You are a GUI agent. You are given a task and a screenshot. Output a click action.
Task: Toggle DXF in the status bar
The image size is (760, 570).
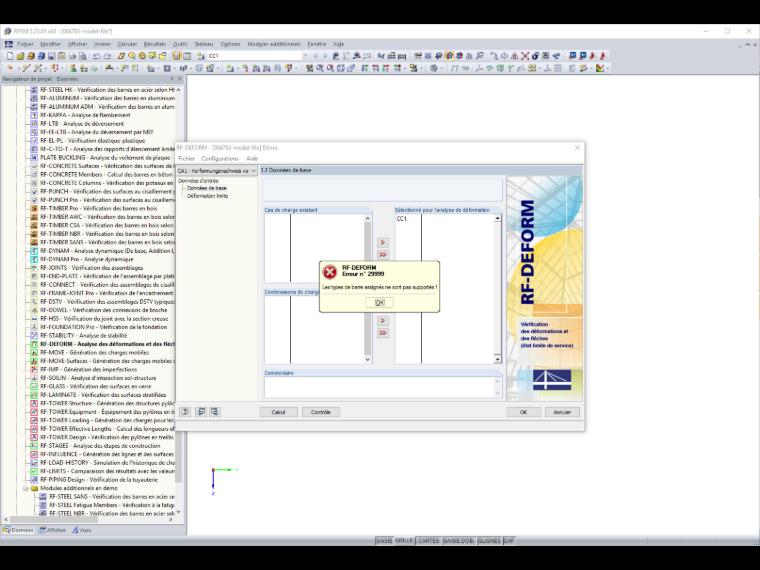pyautogui.click(x=509, y=540)
